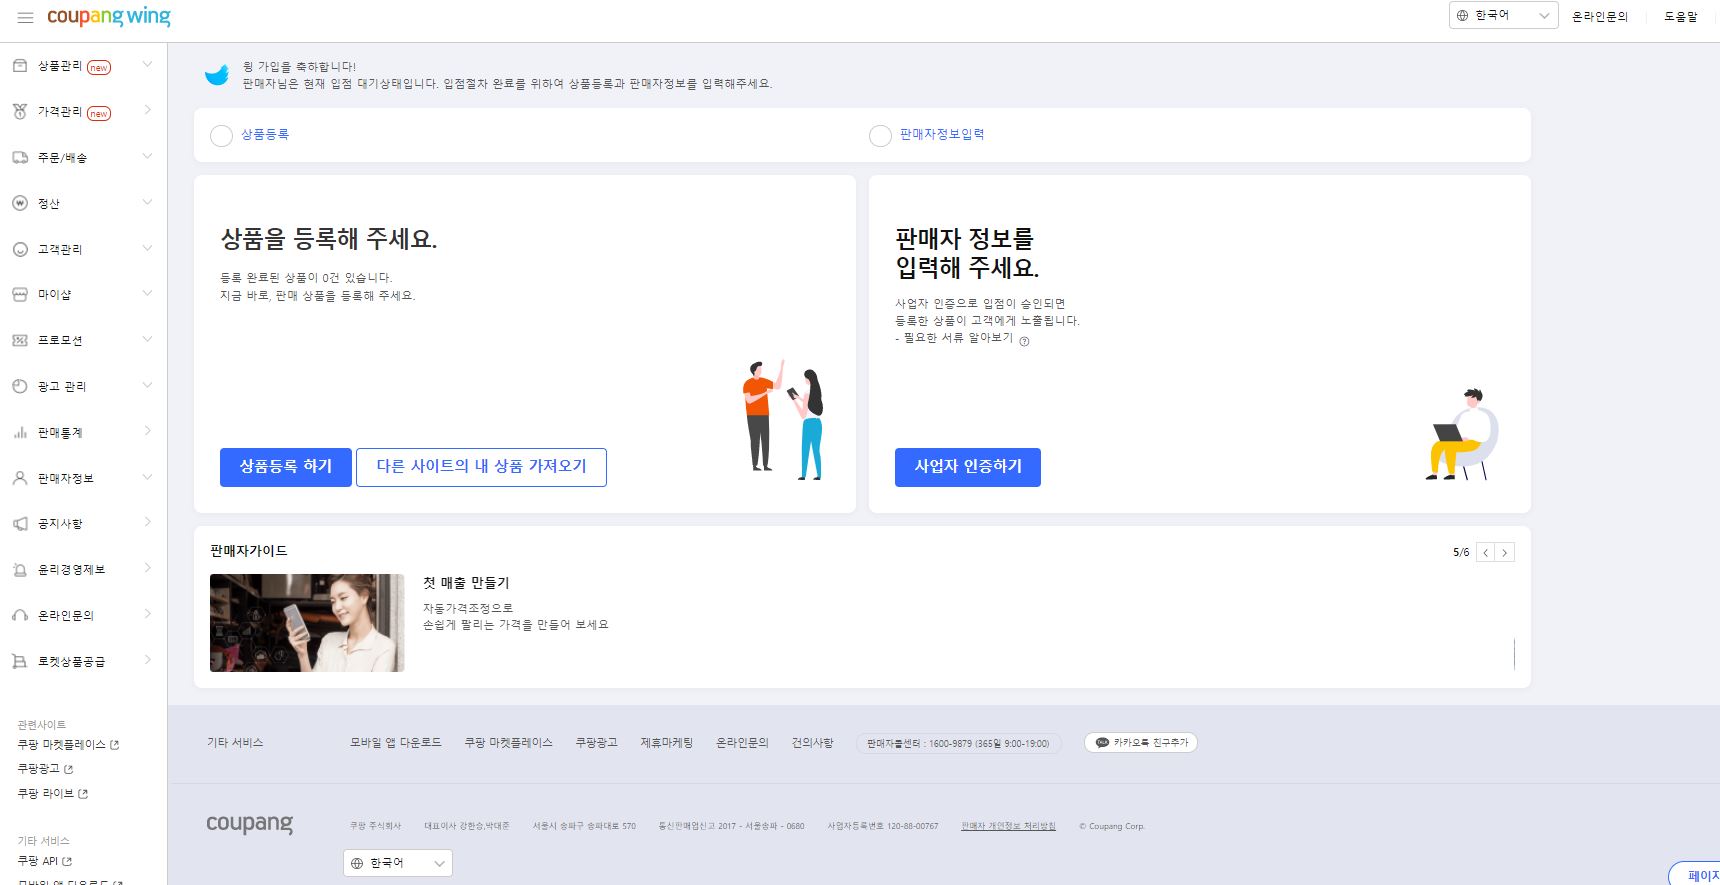Click 다른 사이트의 내 상품 가져오기 button
The image size is (1720, 885).
pyautogui.click(x=481, y=467)
